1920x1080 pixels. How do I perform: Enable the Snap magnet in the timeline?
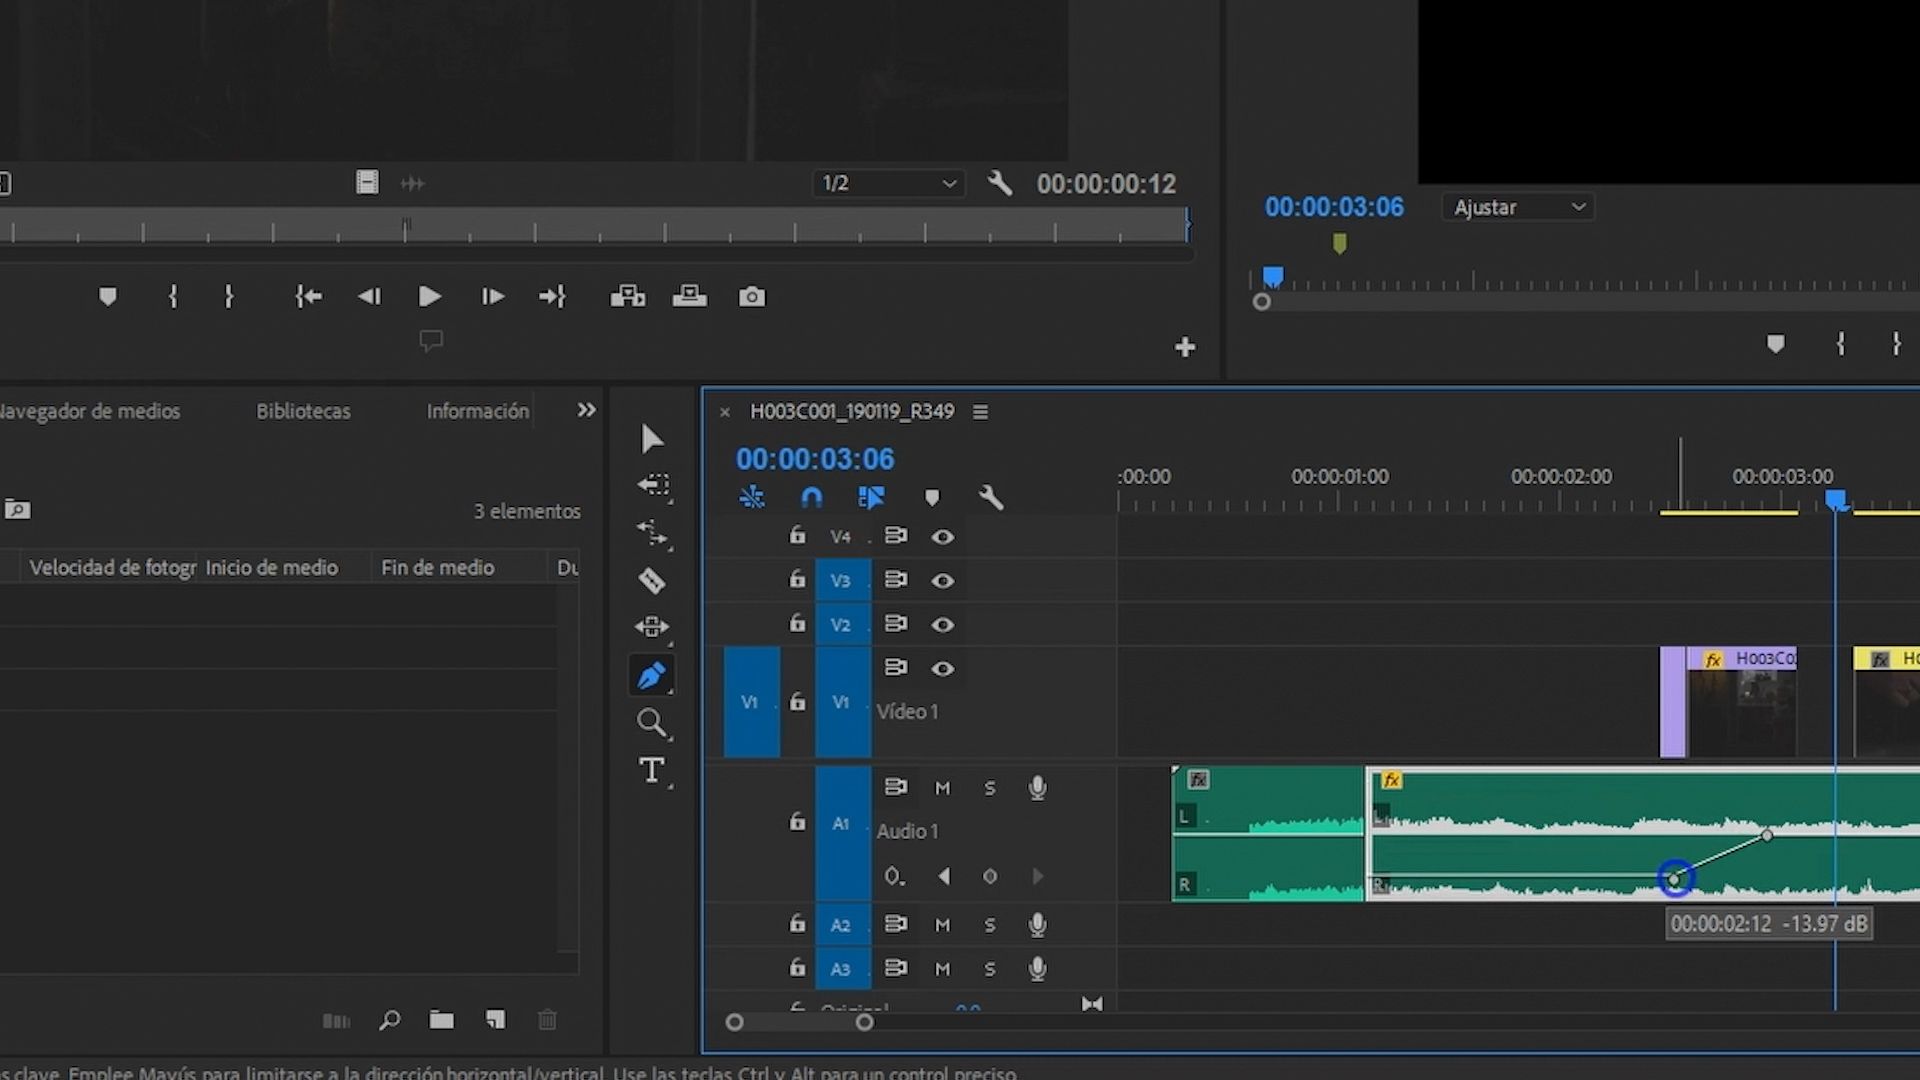click(811, 497)
